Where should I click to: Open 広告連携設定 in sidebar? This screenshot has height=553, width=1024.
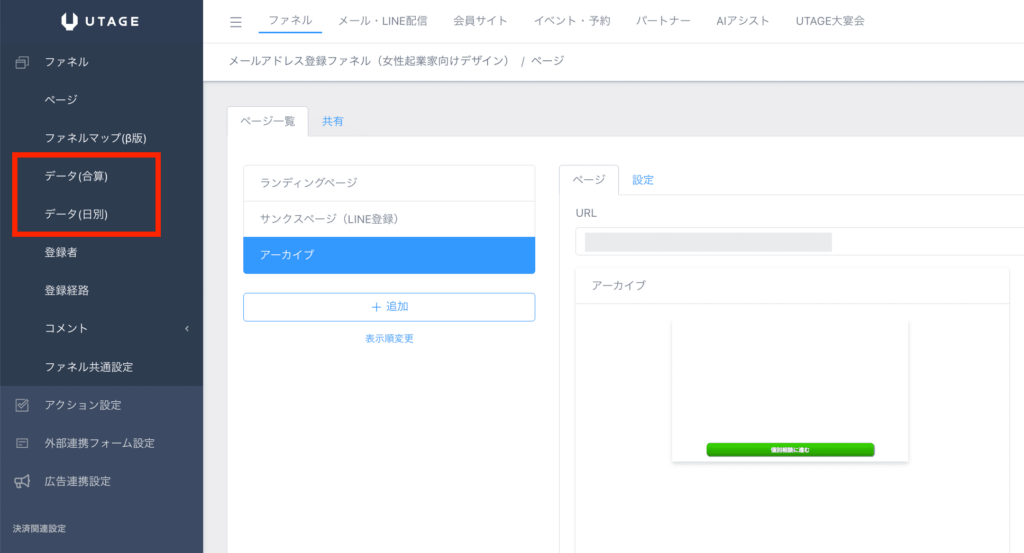pos(78,481)
